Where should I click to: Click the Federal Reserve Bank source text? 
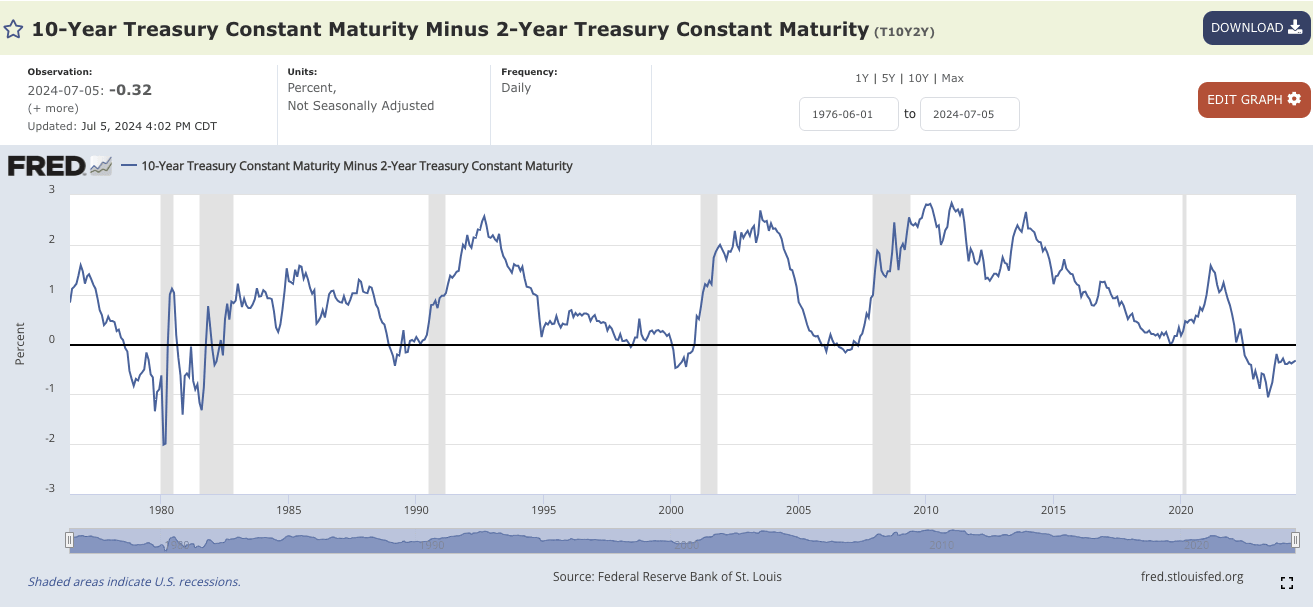(667, 577)
